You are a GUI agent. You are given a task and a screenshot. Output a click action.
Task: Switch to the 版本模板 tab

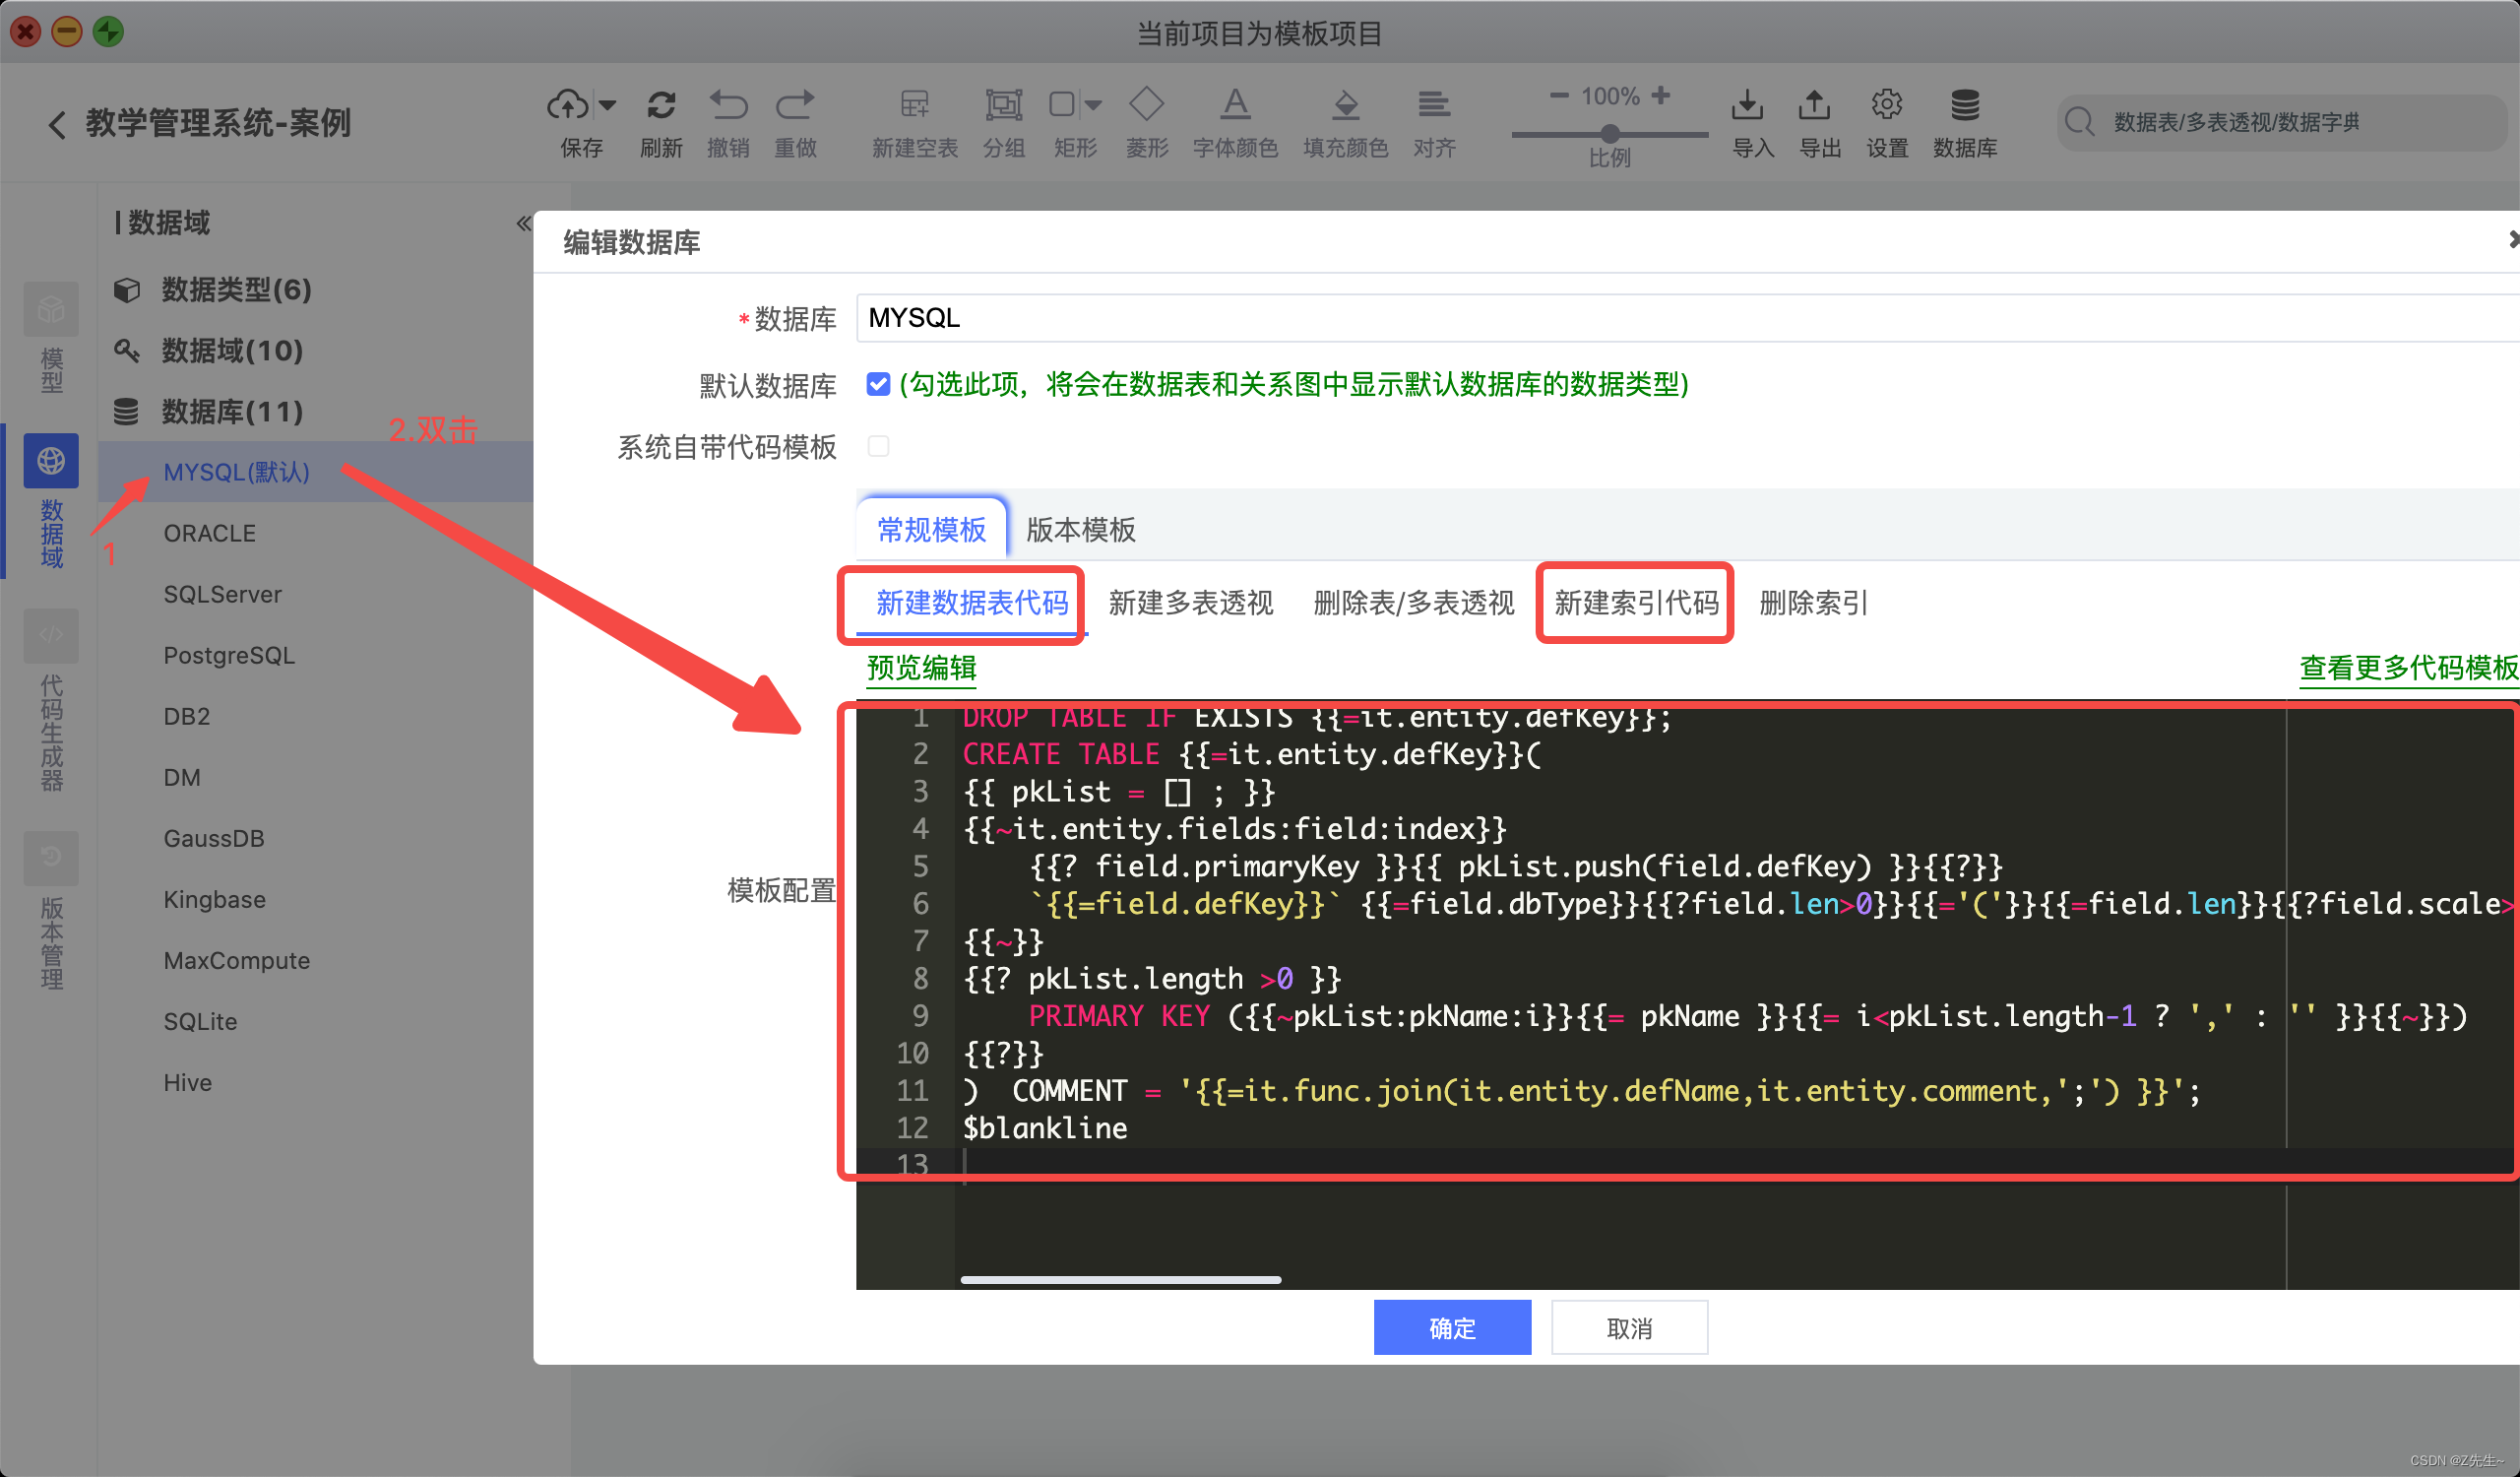[x=1081, y=529]
